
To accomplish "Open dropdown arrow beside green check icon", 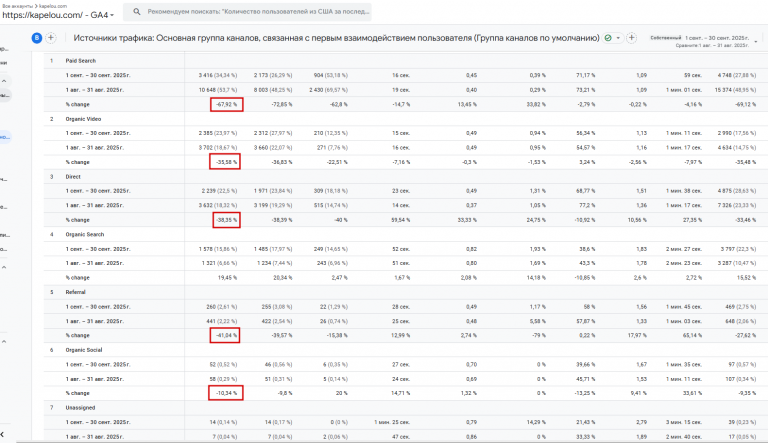I will pos(618,38).
